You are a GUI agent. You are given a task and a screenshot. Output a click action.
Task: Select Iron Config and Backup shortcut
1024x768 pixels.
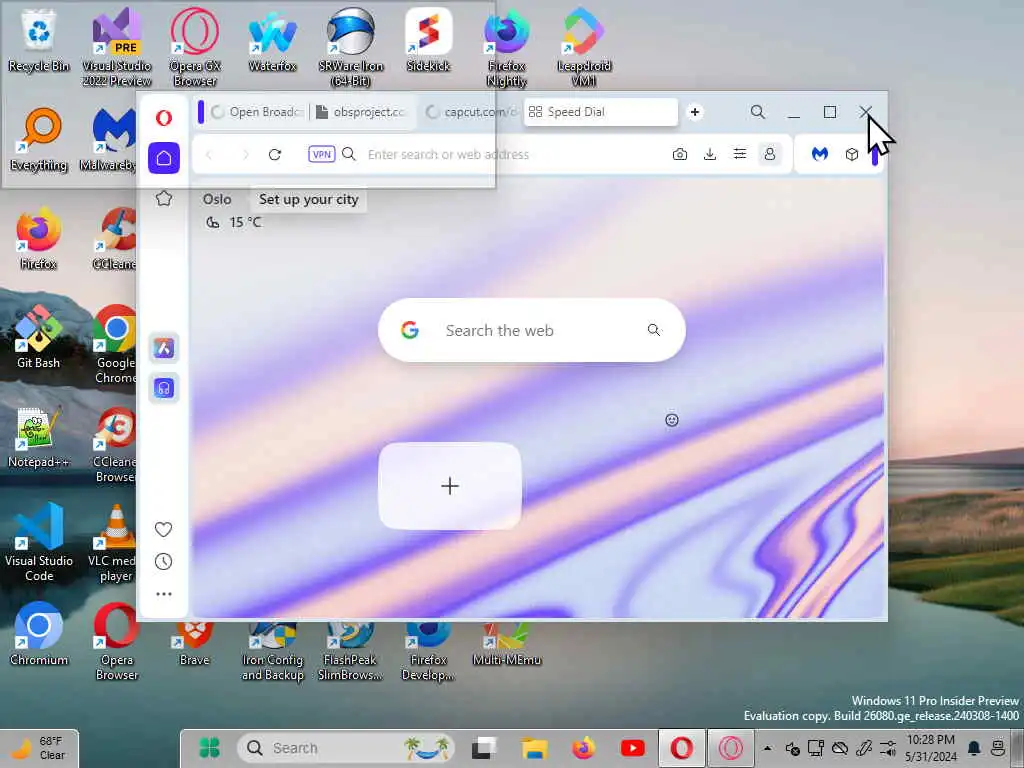pos(272,652)
